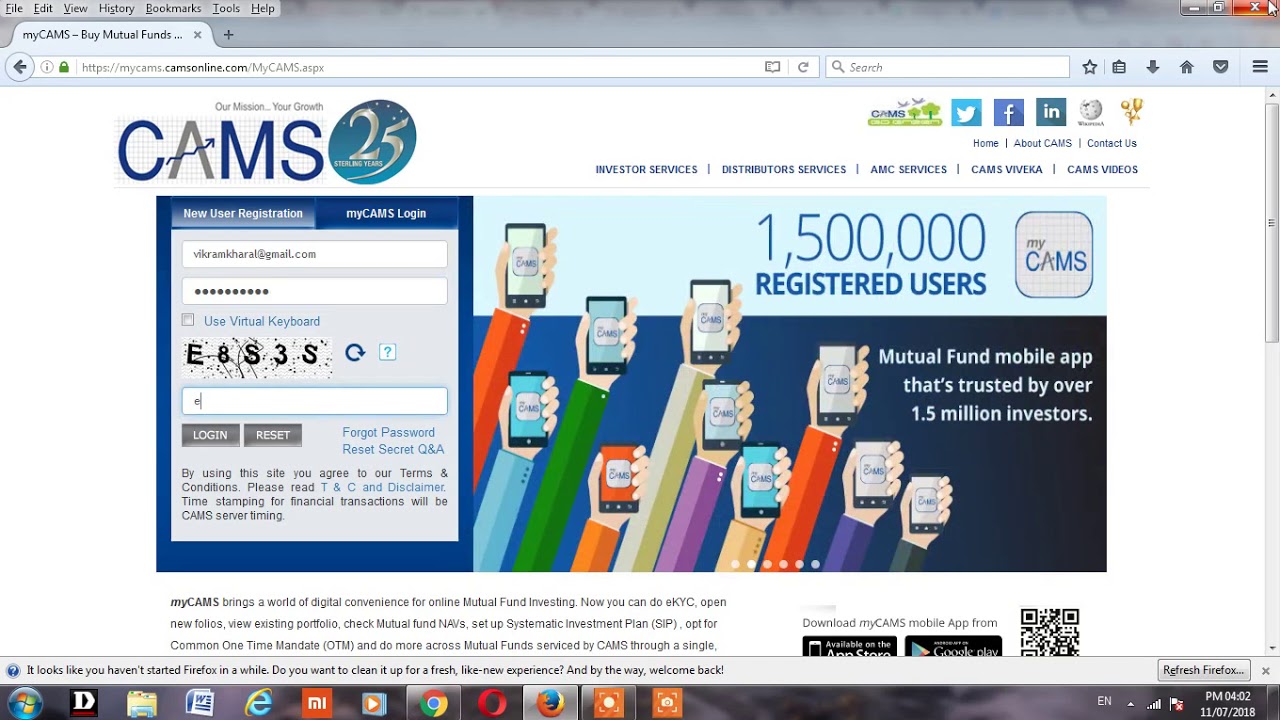The height and width of the screenshot is (720, 1280).
Task: Click the captcha text input field
Action: (x=314, y=401)
